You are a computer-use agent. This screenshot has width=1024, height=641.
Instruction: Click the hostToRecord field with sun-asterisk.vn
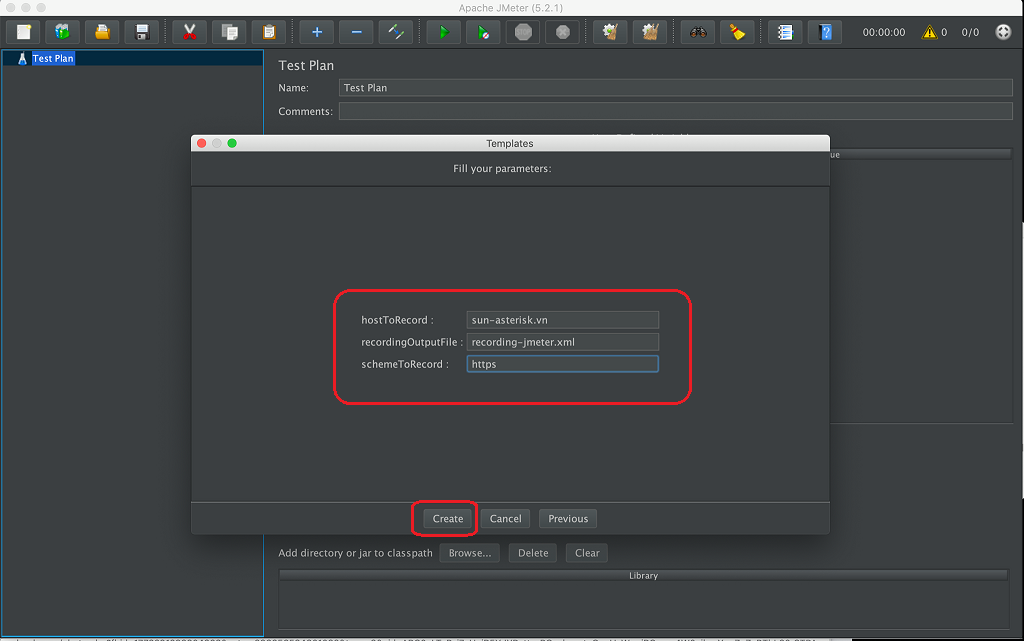point(562,320)
